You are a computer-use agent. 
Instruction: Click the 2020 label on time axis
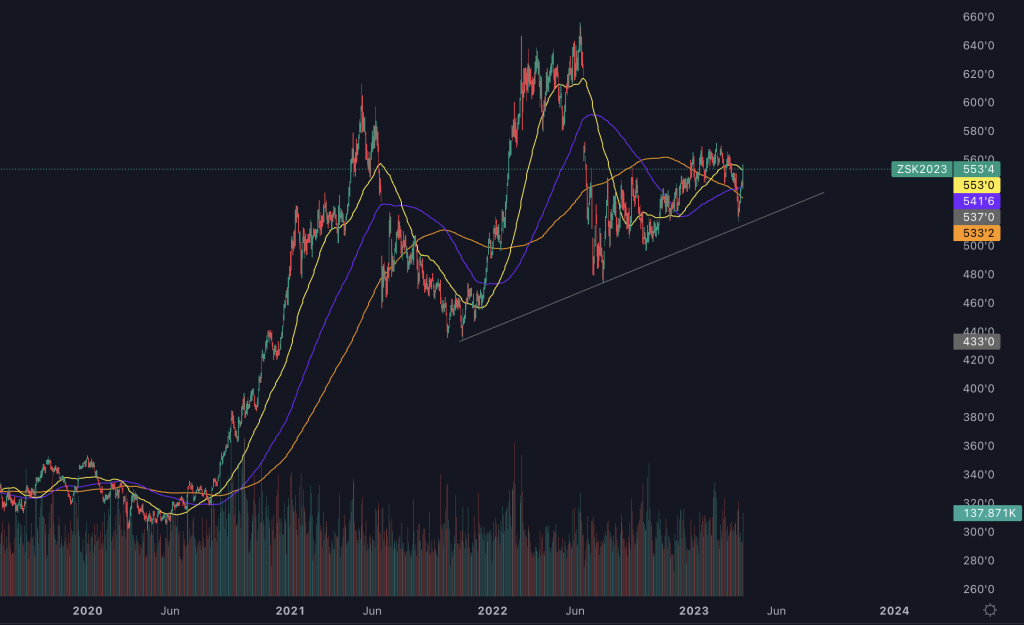[88, 610]
